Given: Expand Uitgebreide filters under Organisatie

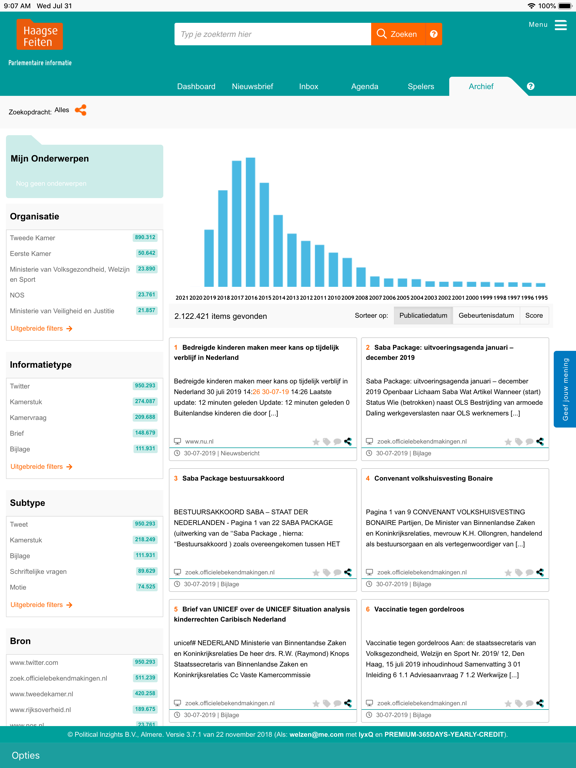Looking at the screenshot, I should tap(41, 329).
